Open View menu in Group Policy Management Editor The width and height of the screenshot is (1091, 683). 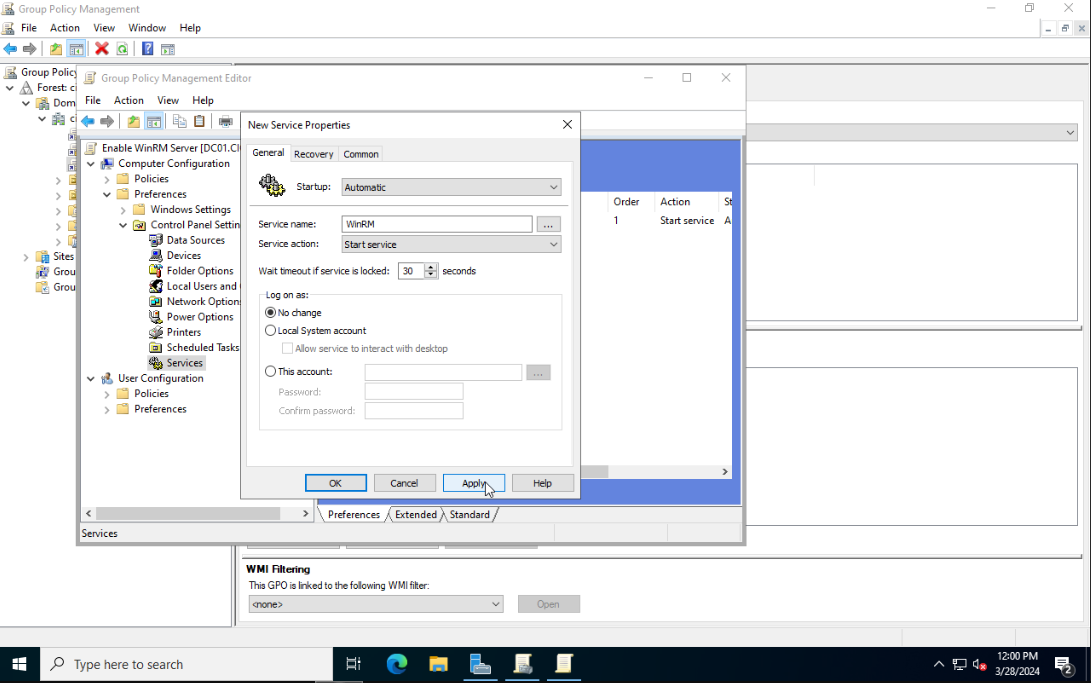pyautogui.click(x=168, y=100)
